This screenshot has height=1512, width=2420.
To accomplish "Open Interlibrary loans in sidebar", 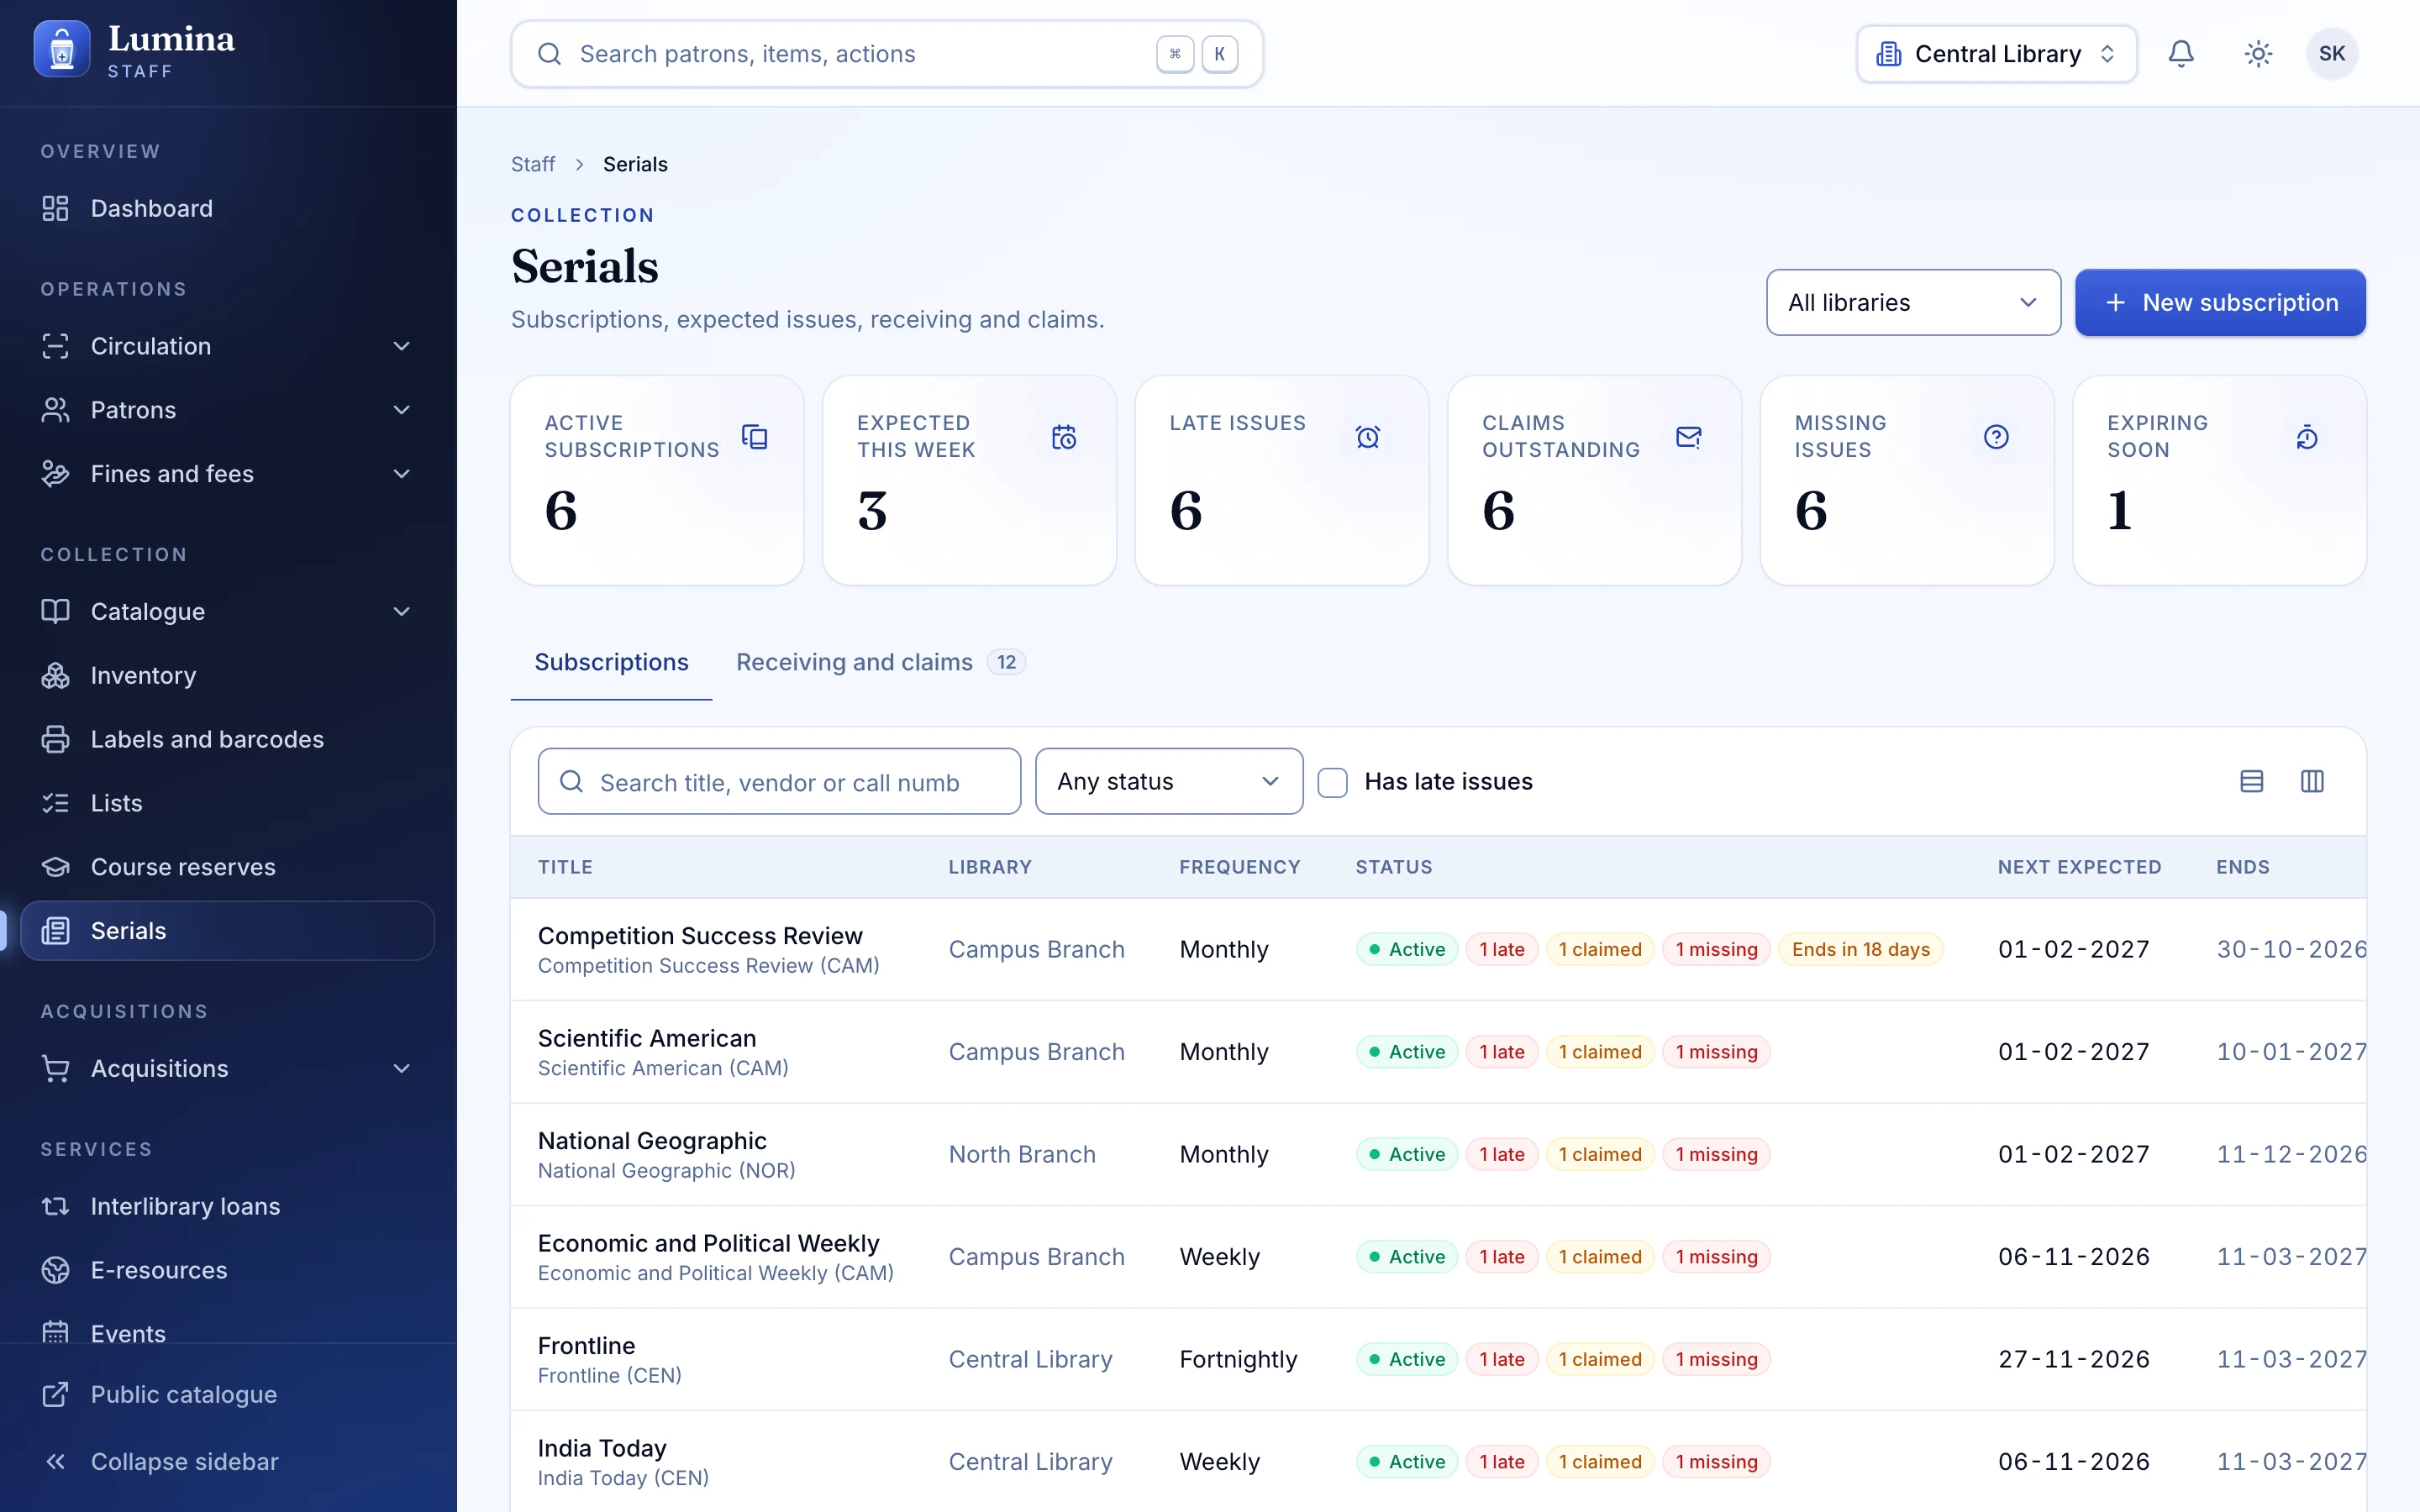I will tap(228, 1206).
